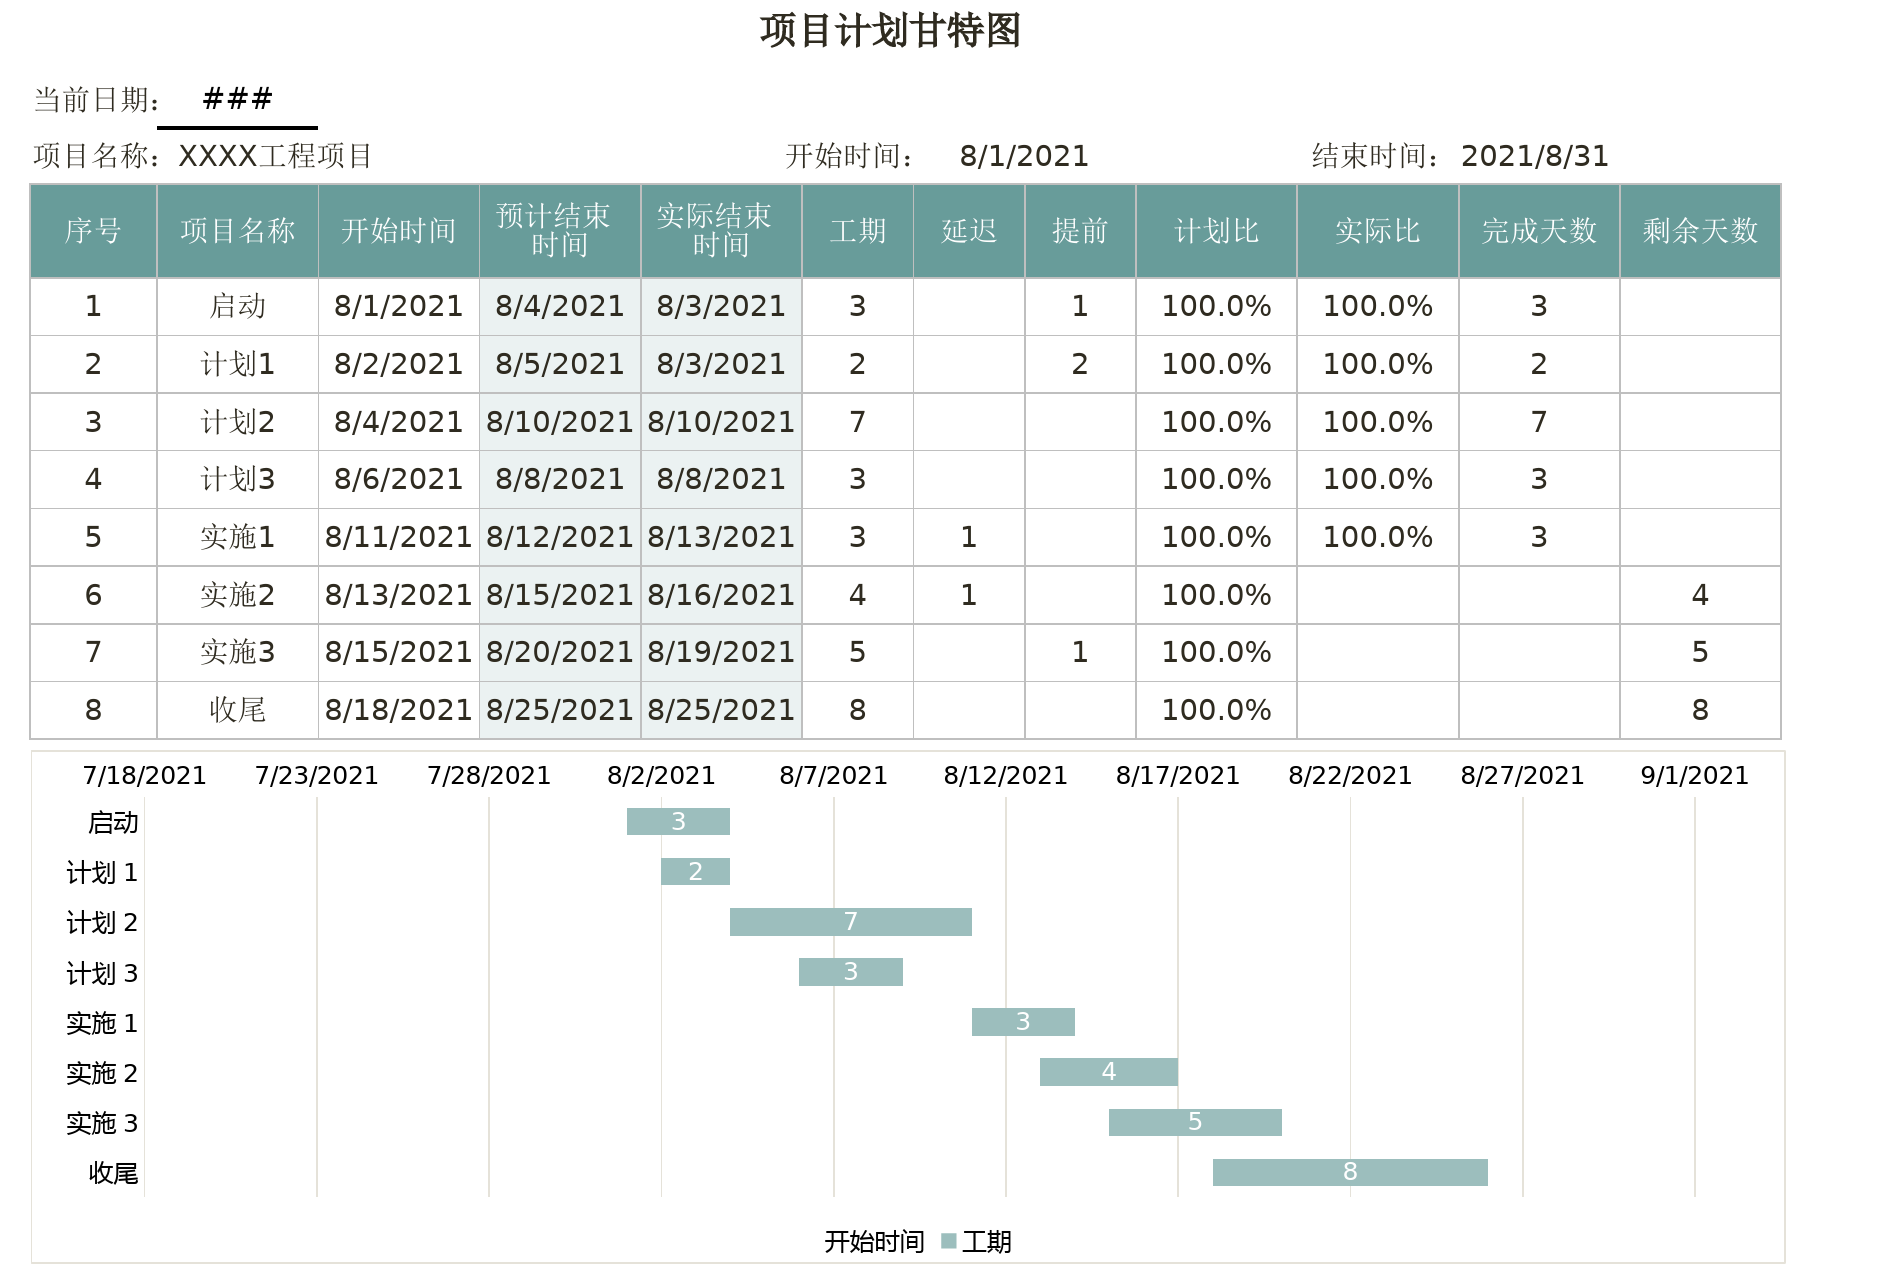
Task: Select the 剩余天数 value 5 in 实施3 row
Action: coord(1700,652)
